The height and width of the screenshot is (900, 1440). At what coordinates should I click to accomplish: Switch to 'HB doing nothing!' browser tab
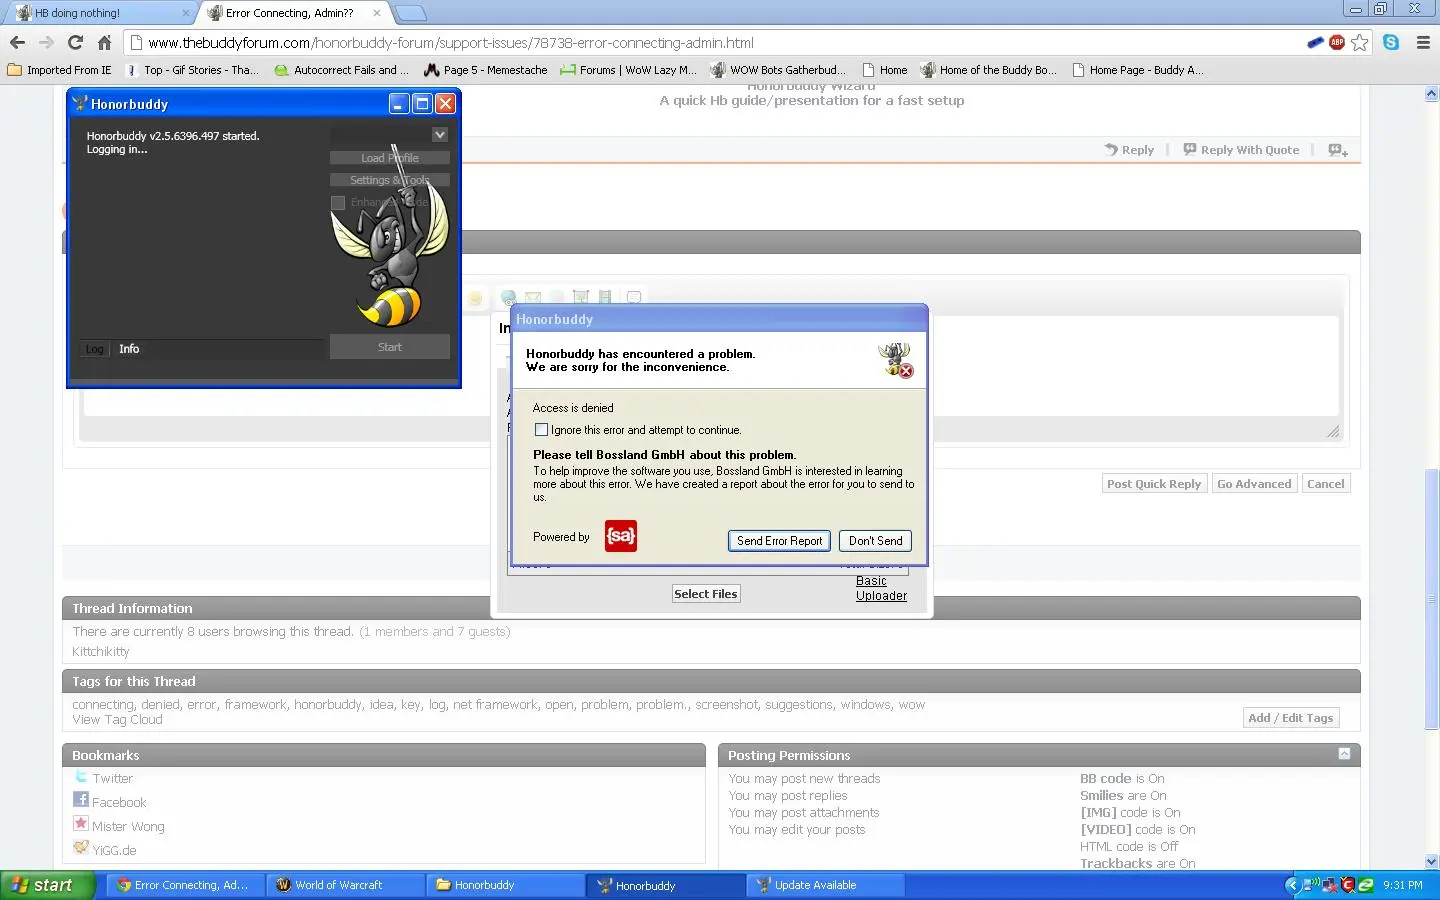pyautogui.click(x=98, y=13)
